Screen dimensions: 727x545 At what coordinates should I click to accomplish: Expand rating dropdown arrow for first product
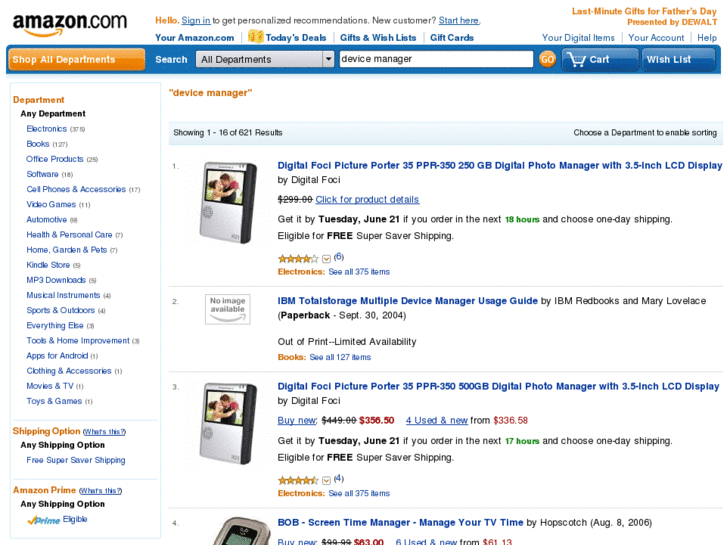click(x=326, y=258)
